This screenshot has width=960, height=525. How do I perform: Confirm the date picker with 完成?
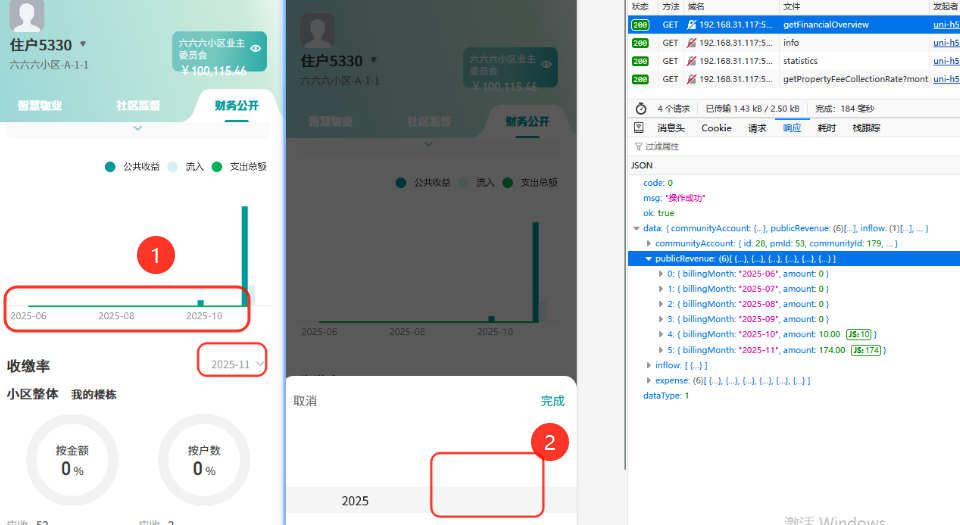click(552, 401)
